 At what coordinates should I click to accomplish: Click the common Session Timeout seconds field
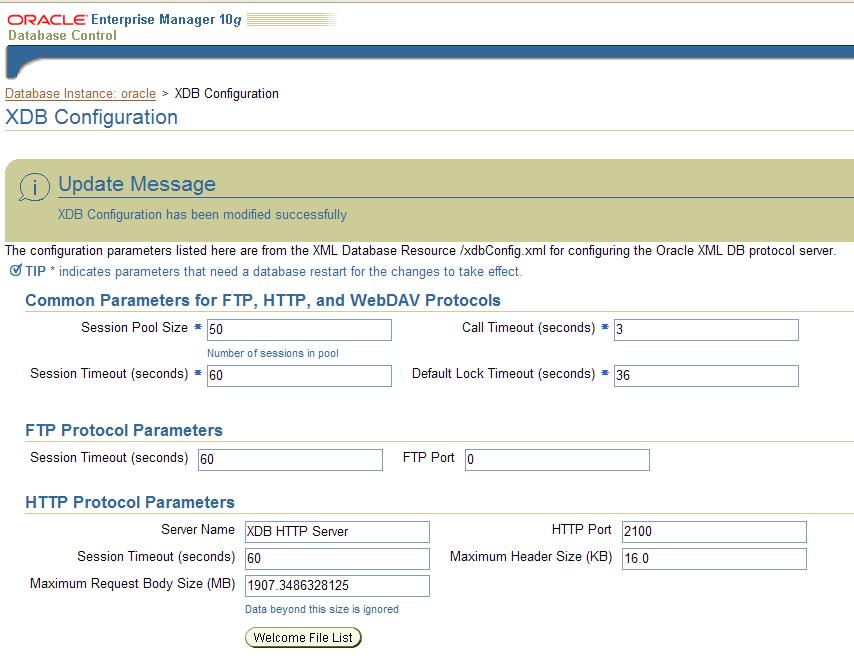coord(299,375)
